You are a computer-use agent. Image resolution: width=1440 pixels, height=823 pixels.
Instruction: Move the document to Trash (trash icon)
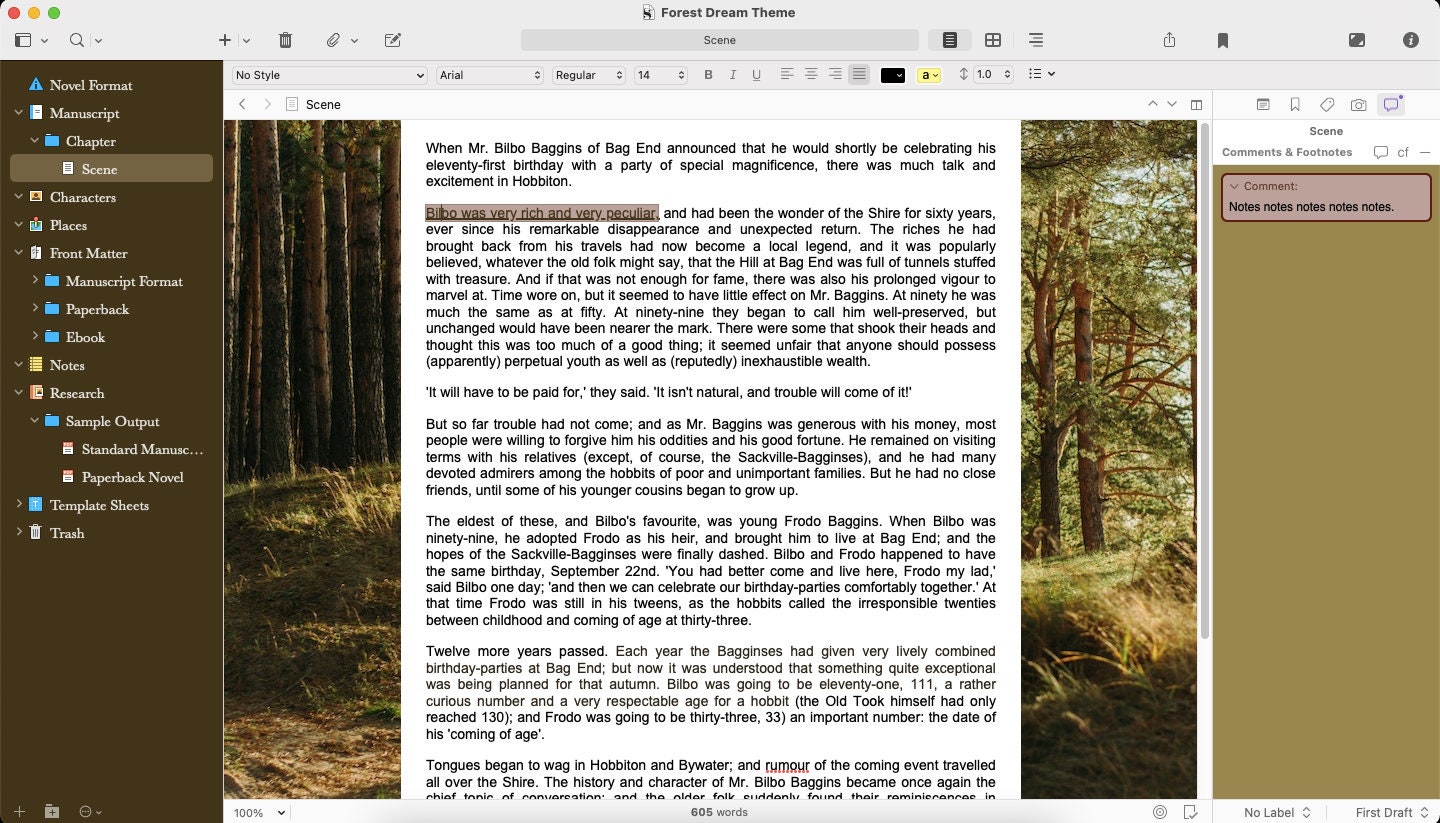285,40
